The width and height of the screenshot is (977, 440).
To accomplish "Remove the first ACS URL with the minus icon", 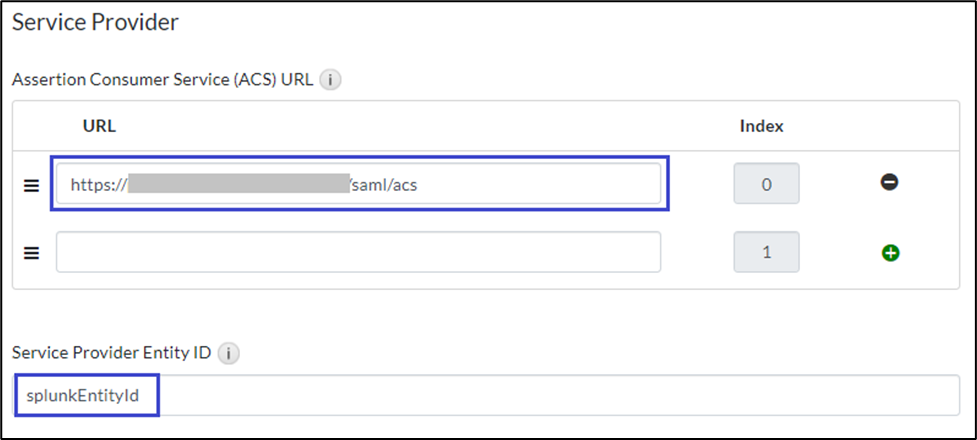I will 889,183.
